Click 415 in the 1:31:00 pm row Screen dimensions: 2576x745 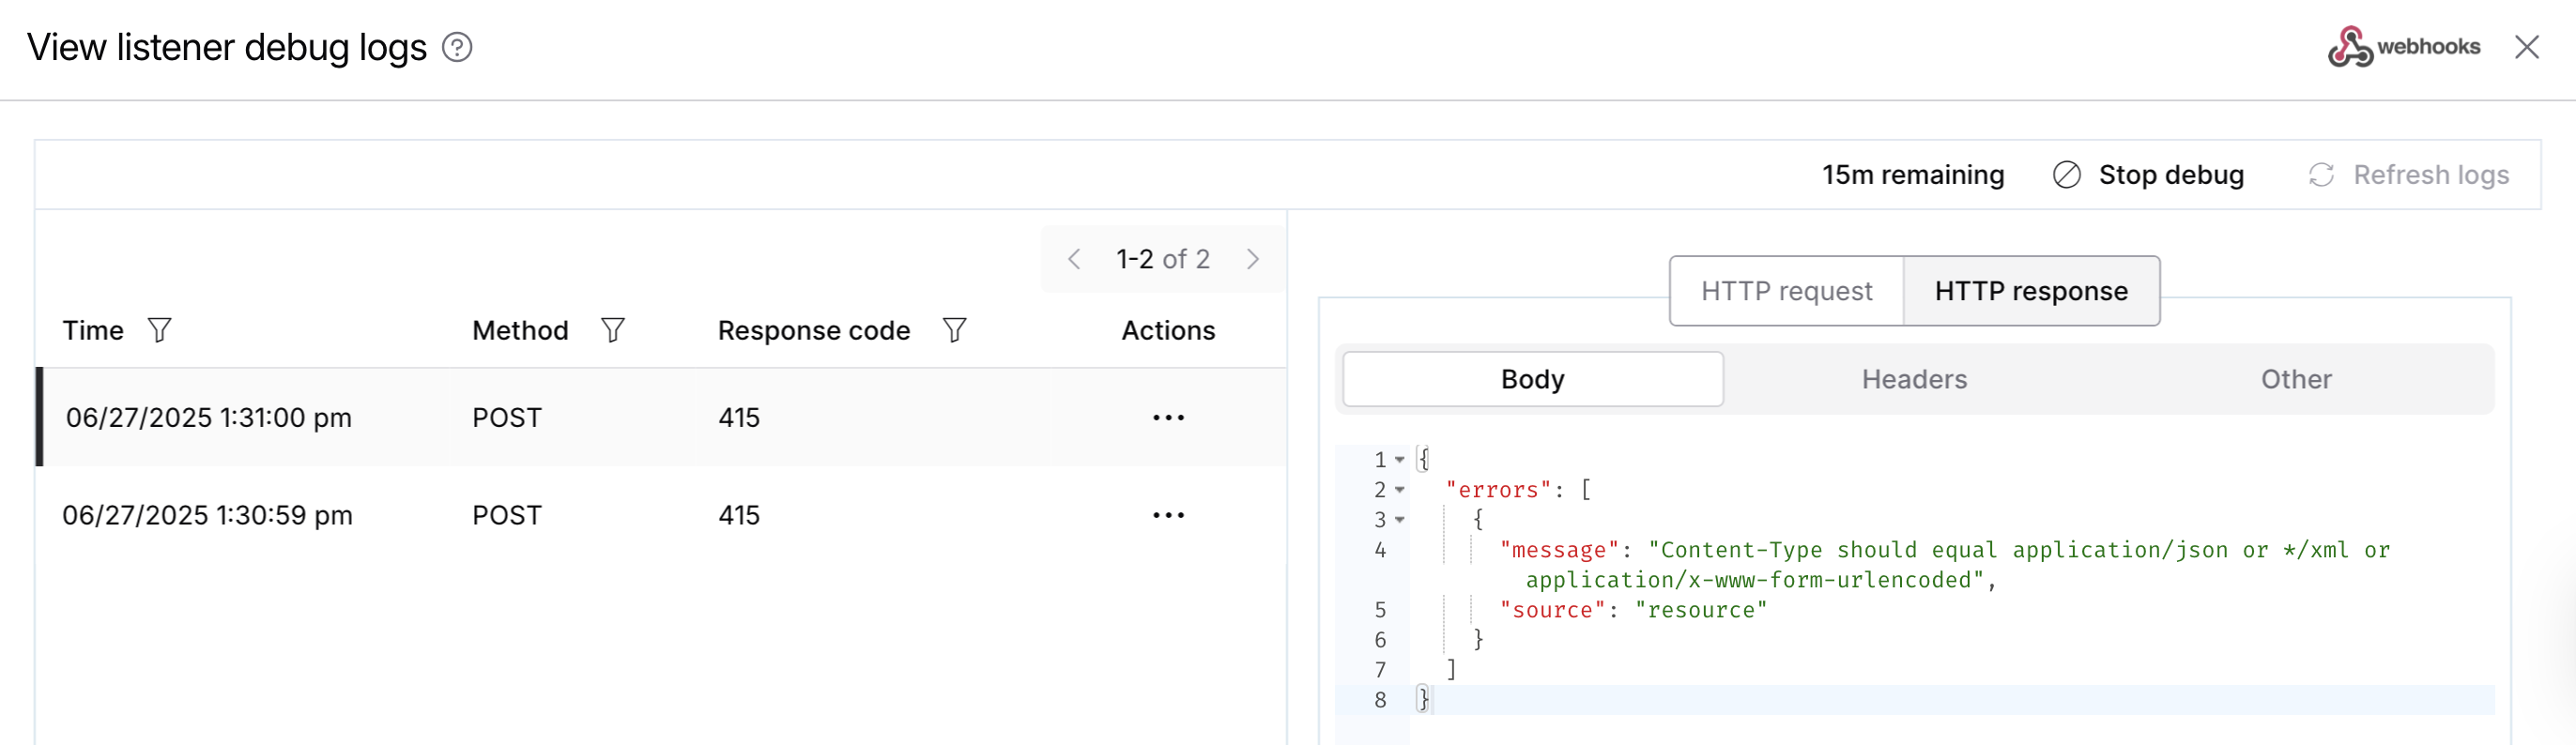click(739, 418)
